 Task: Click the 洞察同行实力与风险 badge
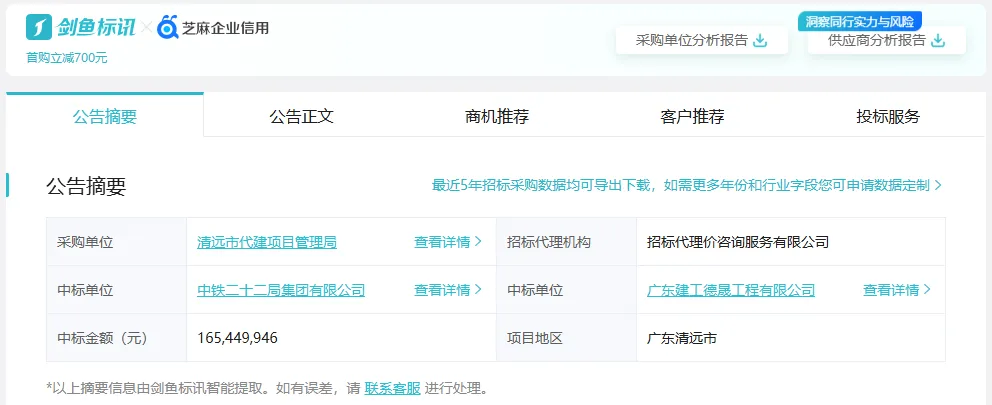(x=859, y=21)
